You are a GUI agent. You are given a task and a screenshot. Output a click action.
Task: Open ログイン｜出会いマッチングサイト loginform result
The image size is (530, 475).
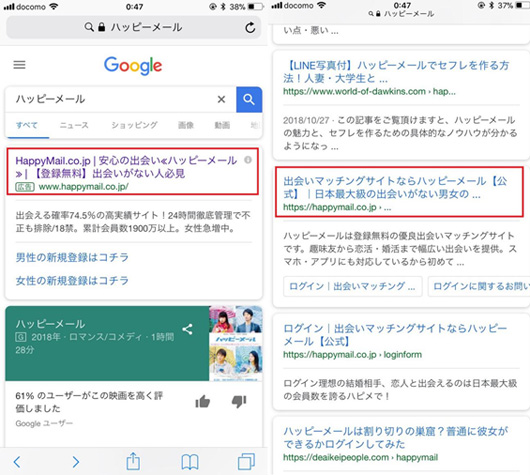[x=395, y=335]
